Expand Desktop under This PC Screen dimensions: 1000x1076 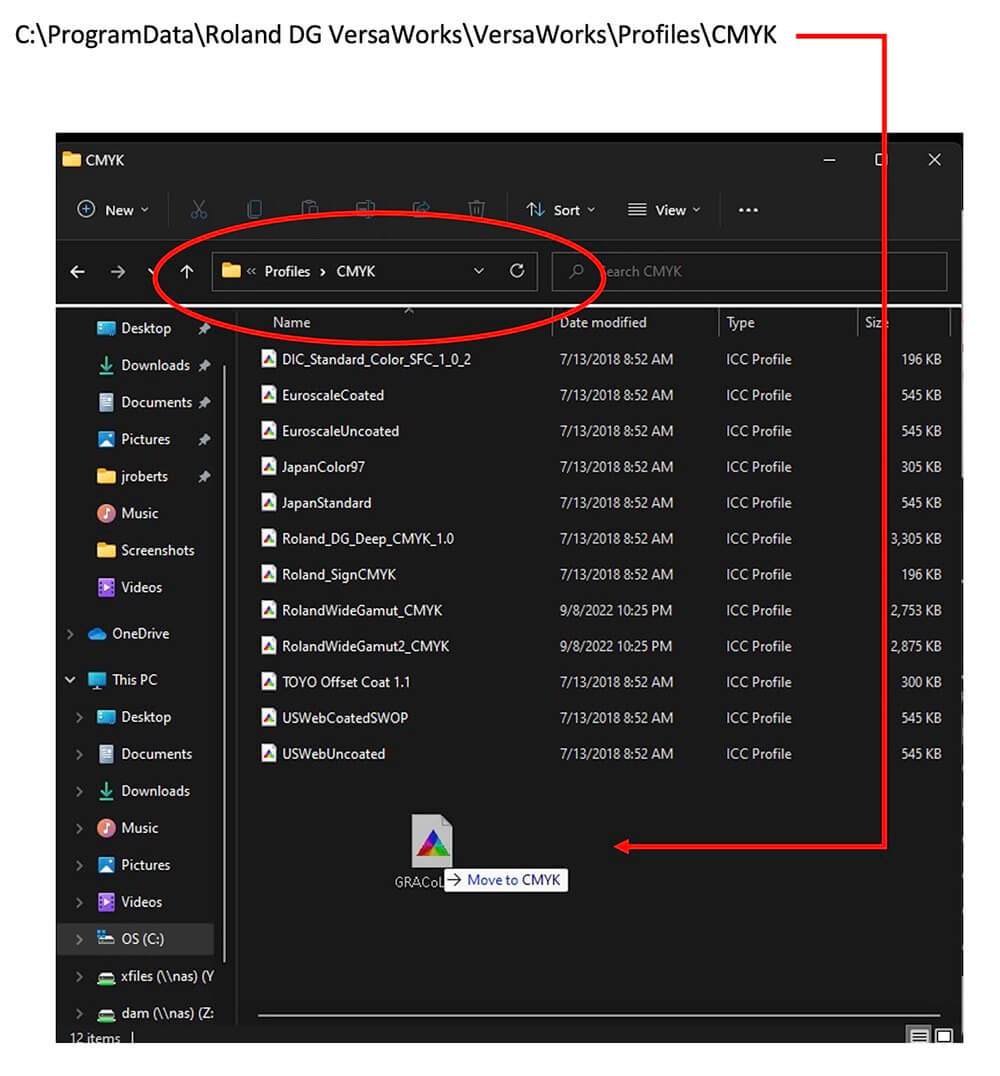point(80,718)
